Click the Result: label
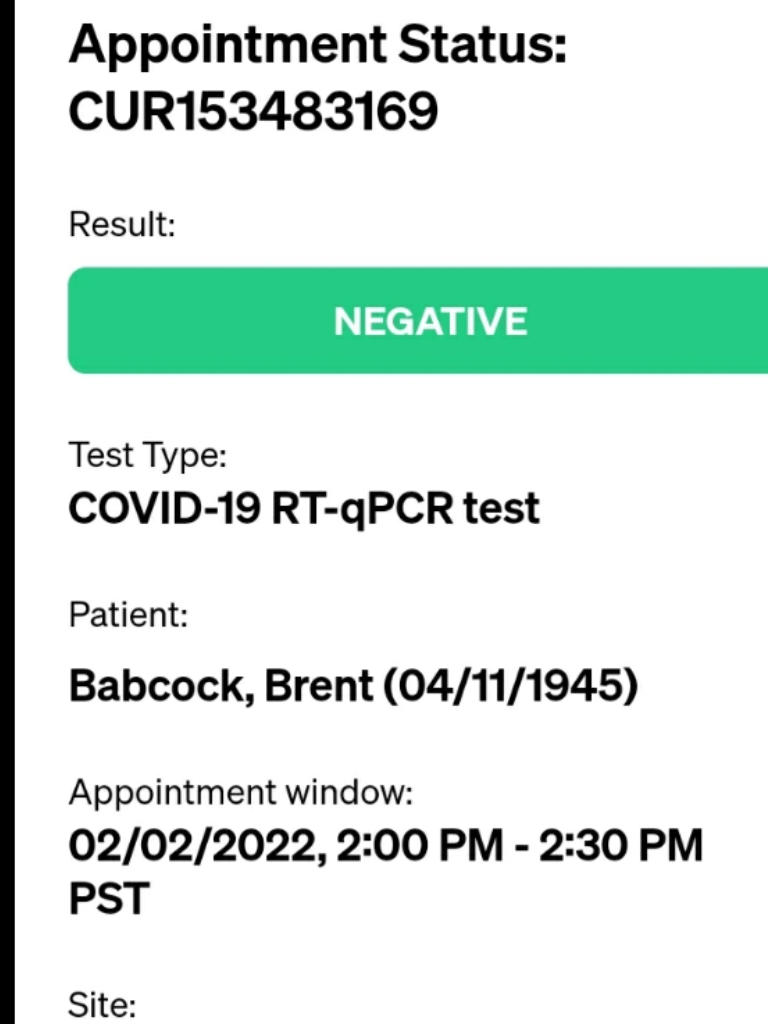 point(122,226)
